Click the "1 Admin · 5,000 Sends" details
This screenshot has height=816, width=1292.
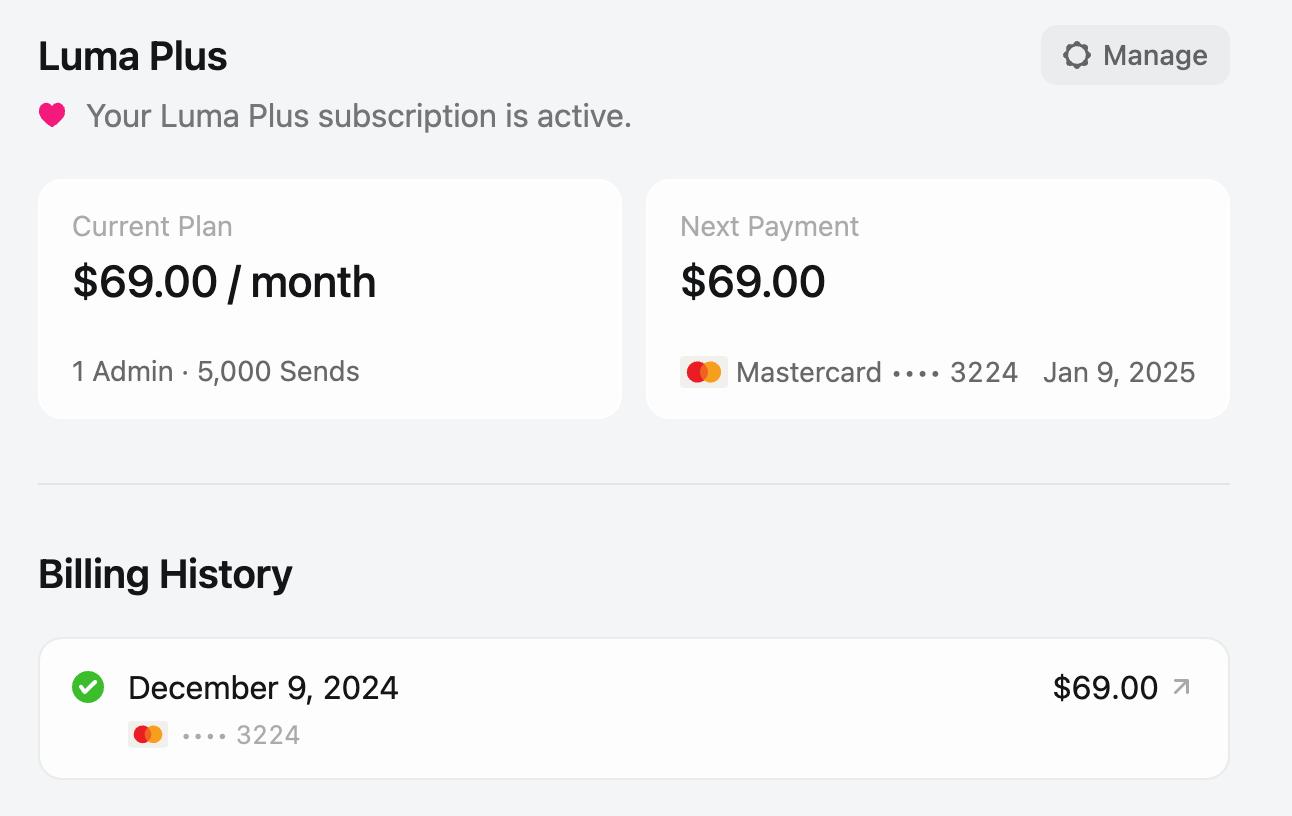(216, 372)
